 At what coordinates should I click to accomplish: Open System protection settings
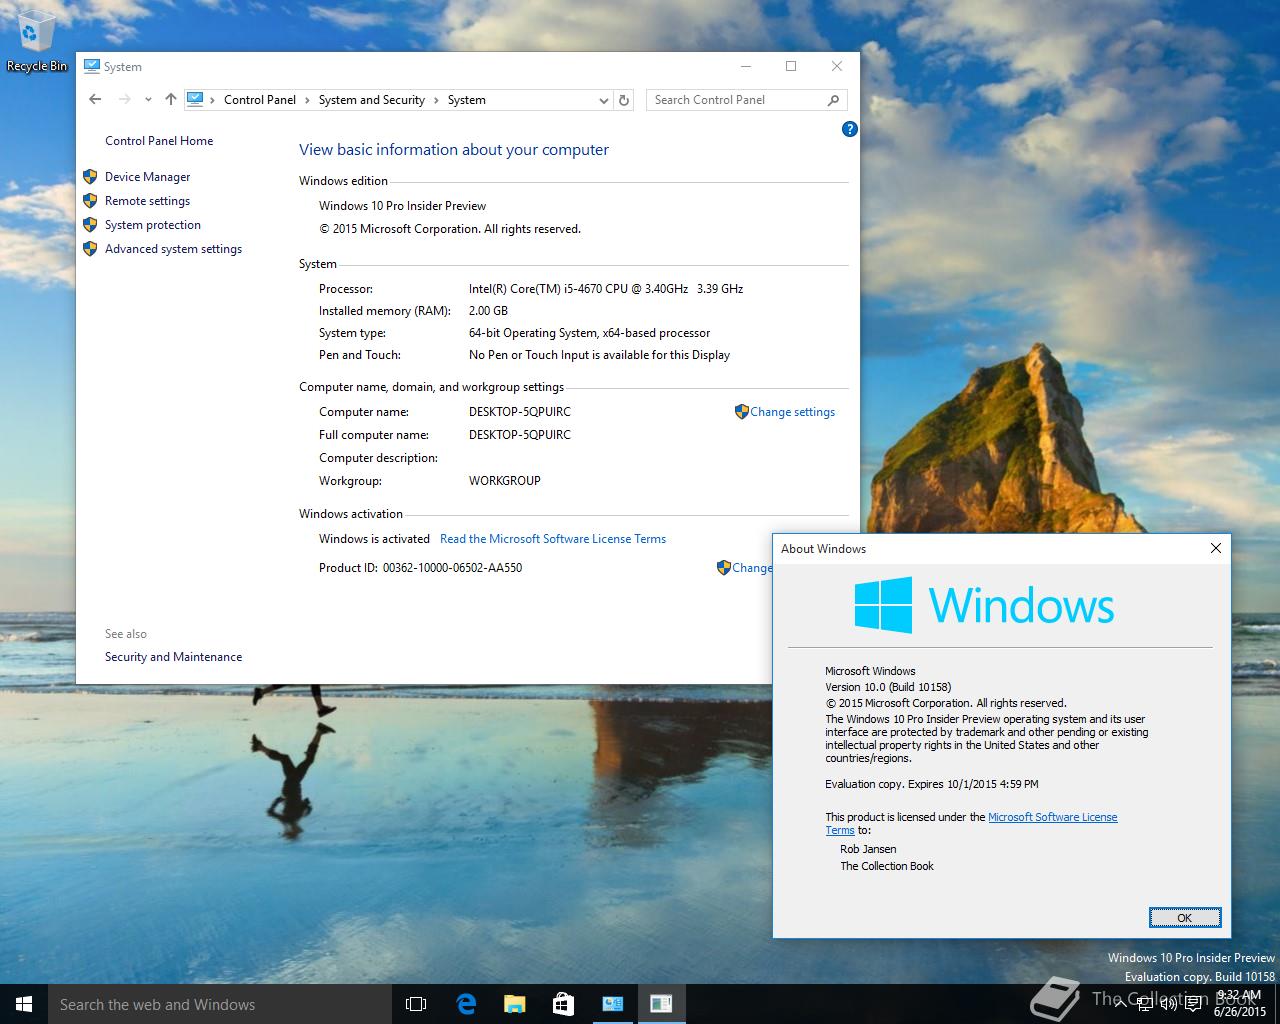(x=153, y=225)
